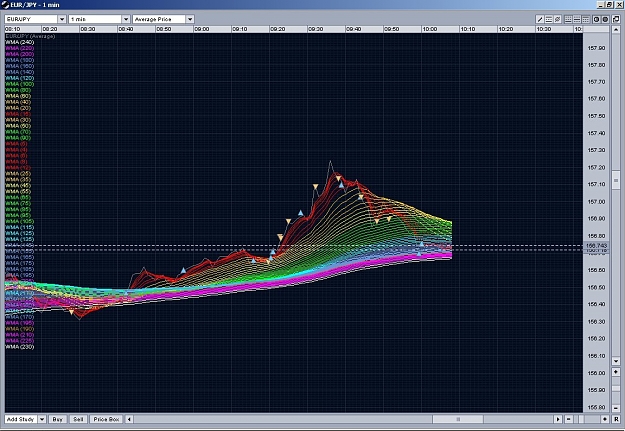Click the orange down marker near 09:30
Screen dimensions: 625x431
(316, 186)
